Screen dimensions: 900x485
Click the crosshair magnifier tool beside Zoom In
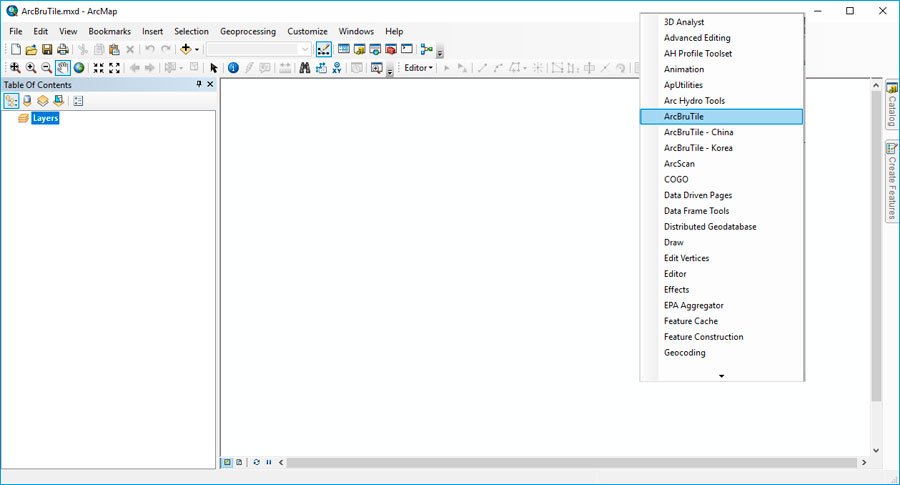point(15,68)
